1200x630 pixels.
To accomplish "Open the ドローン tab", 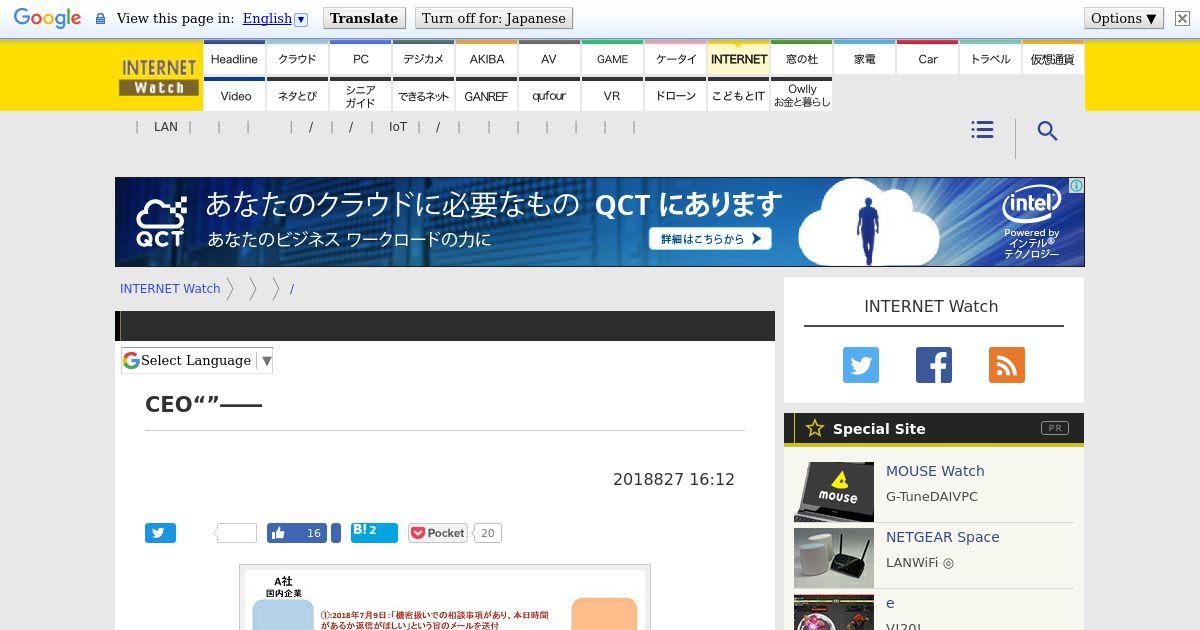I will click(676, 95).
